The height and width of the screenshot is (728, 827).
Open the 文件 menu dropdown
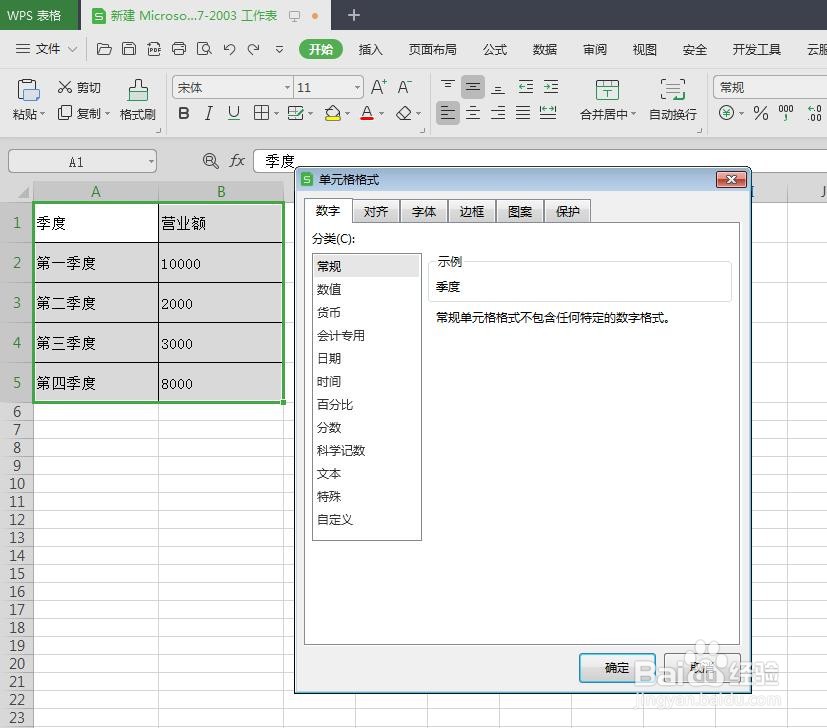tap(46, 49)
